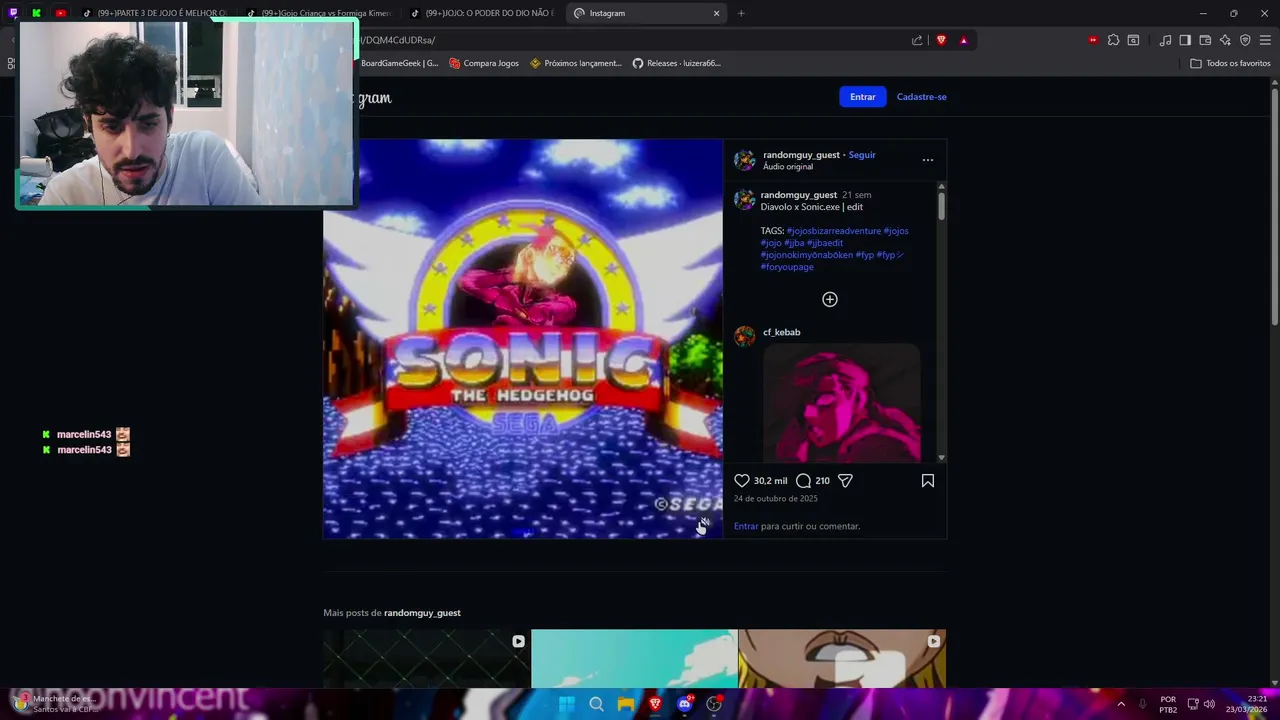The width and height of the screenshot is (1280, 720).
Task: Click the Brave Shields lion icon
Action: (x=941, y=40)
